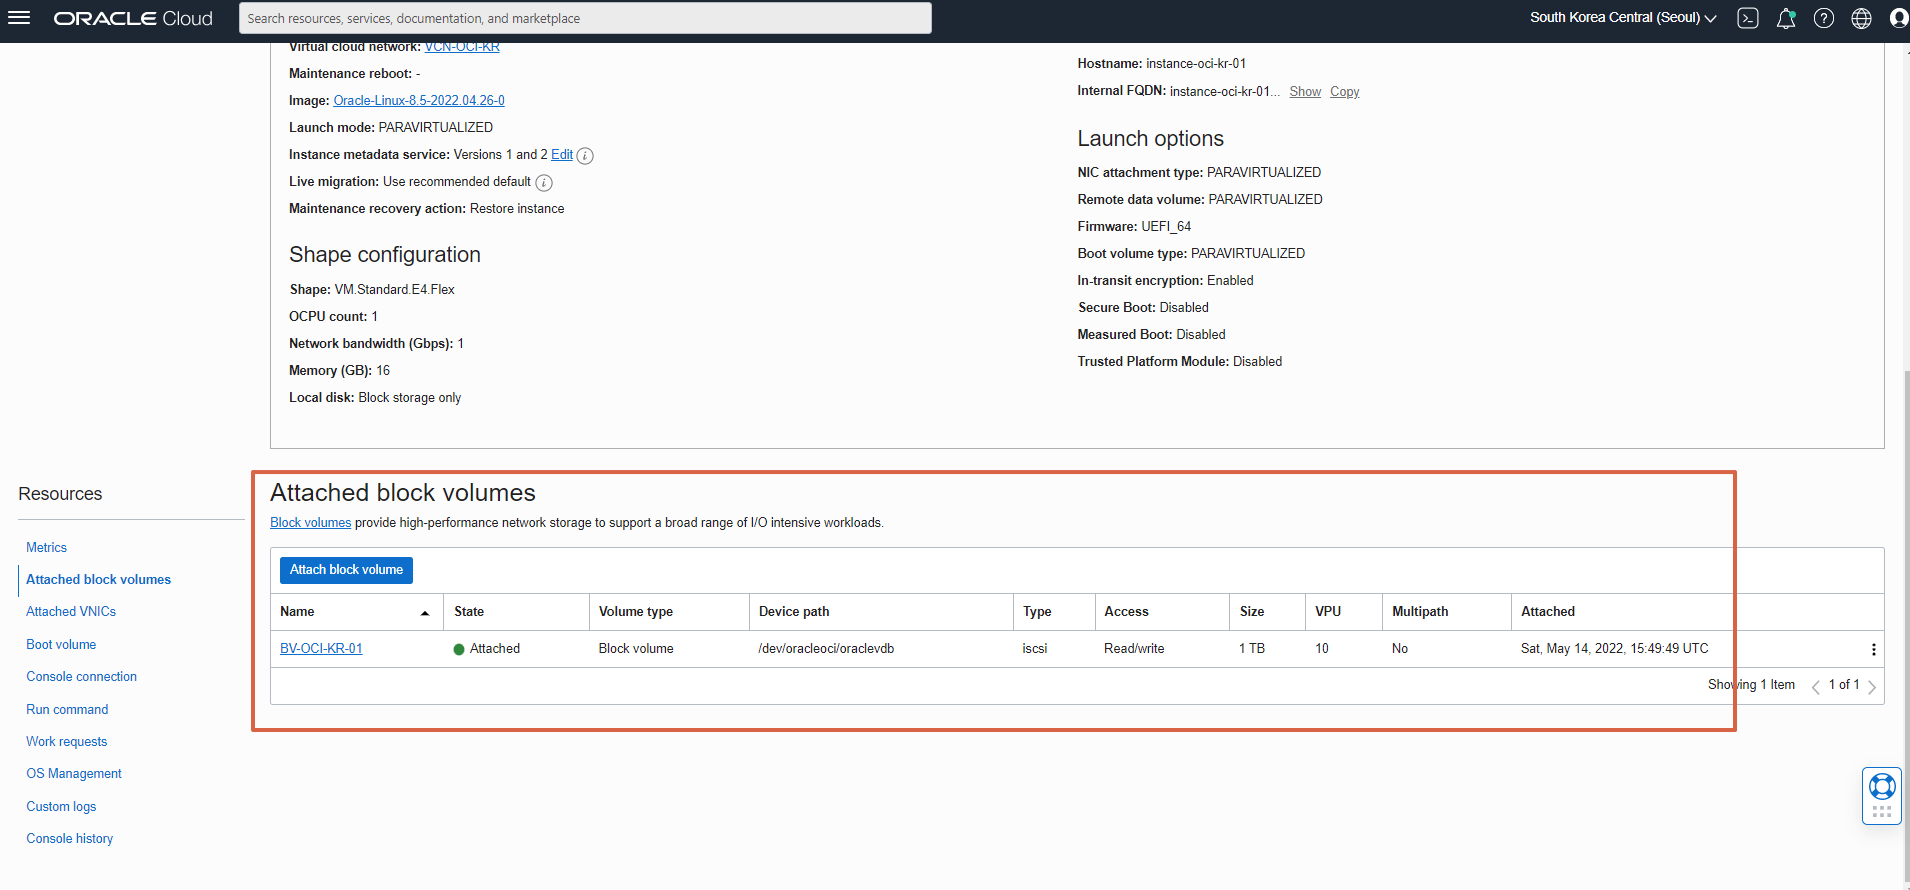Image resolution: width=1910 pixels, height=890 pixels.
Task: Open Custom logs resource
Action: (x=61, y=806)
